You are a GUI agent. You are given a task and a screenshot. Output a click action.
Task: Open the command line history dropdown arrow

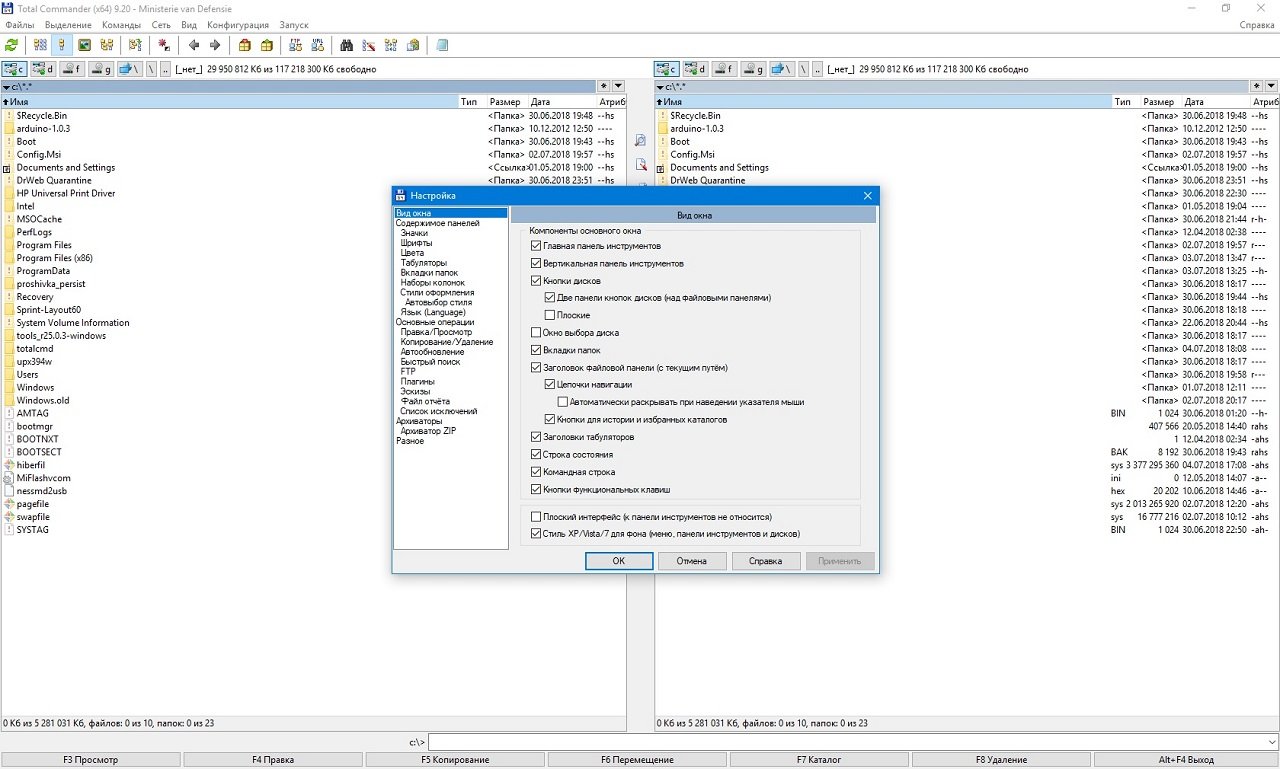pos(1271,743)
